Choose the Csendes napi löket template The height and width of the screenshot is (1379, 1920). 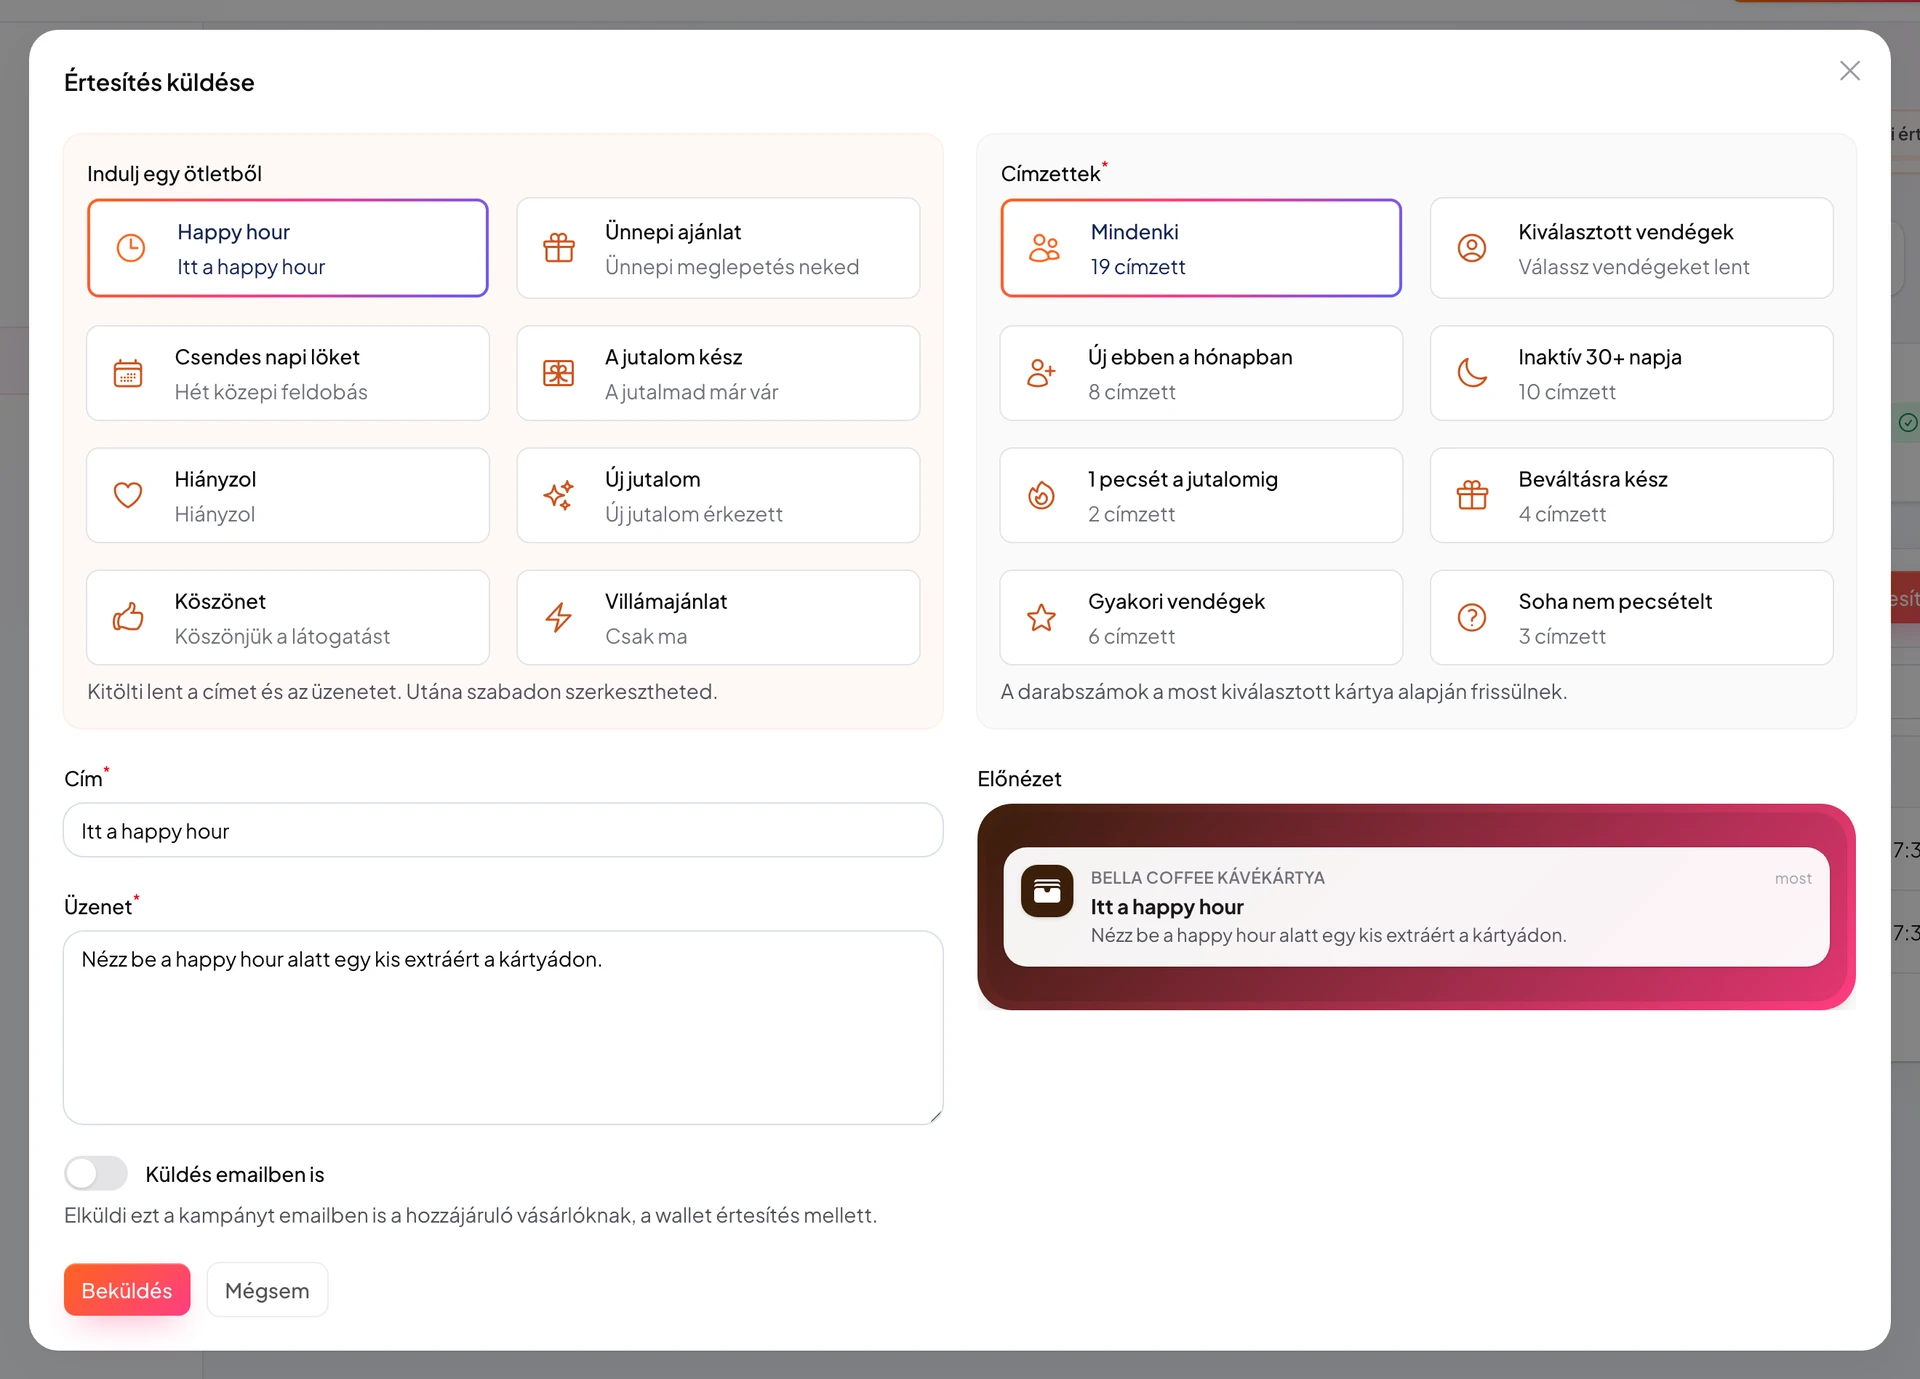point(288,373)
